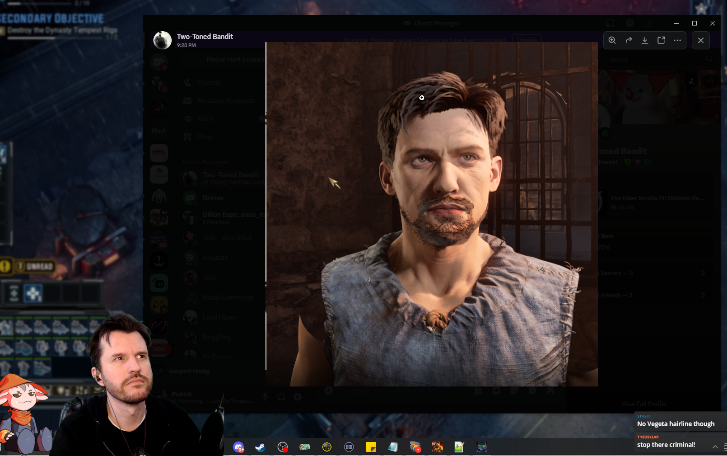Click the yellow exclamation alert icon in game

pos(5,266)
